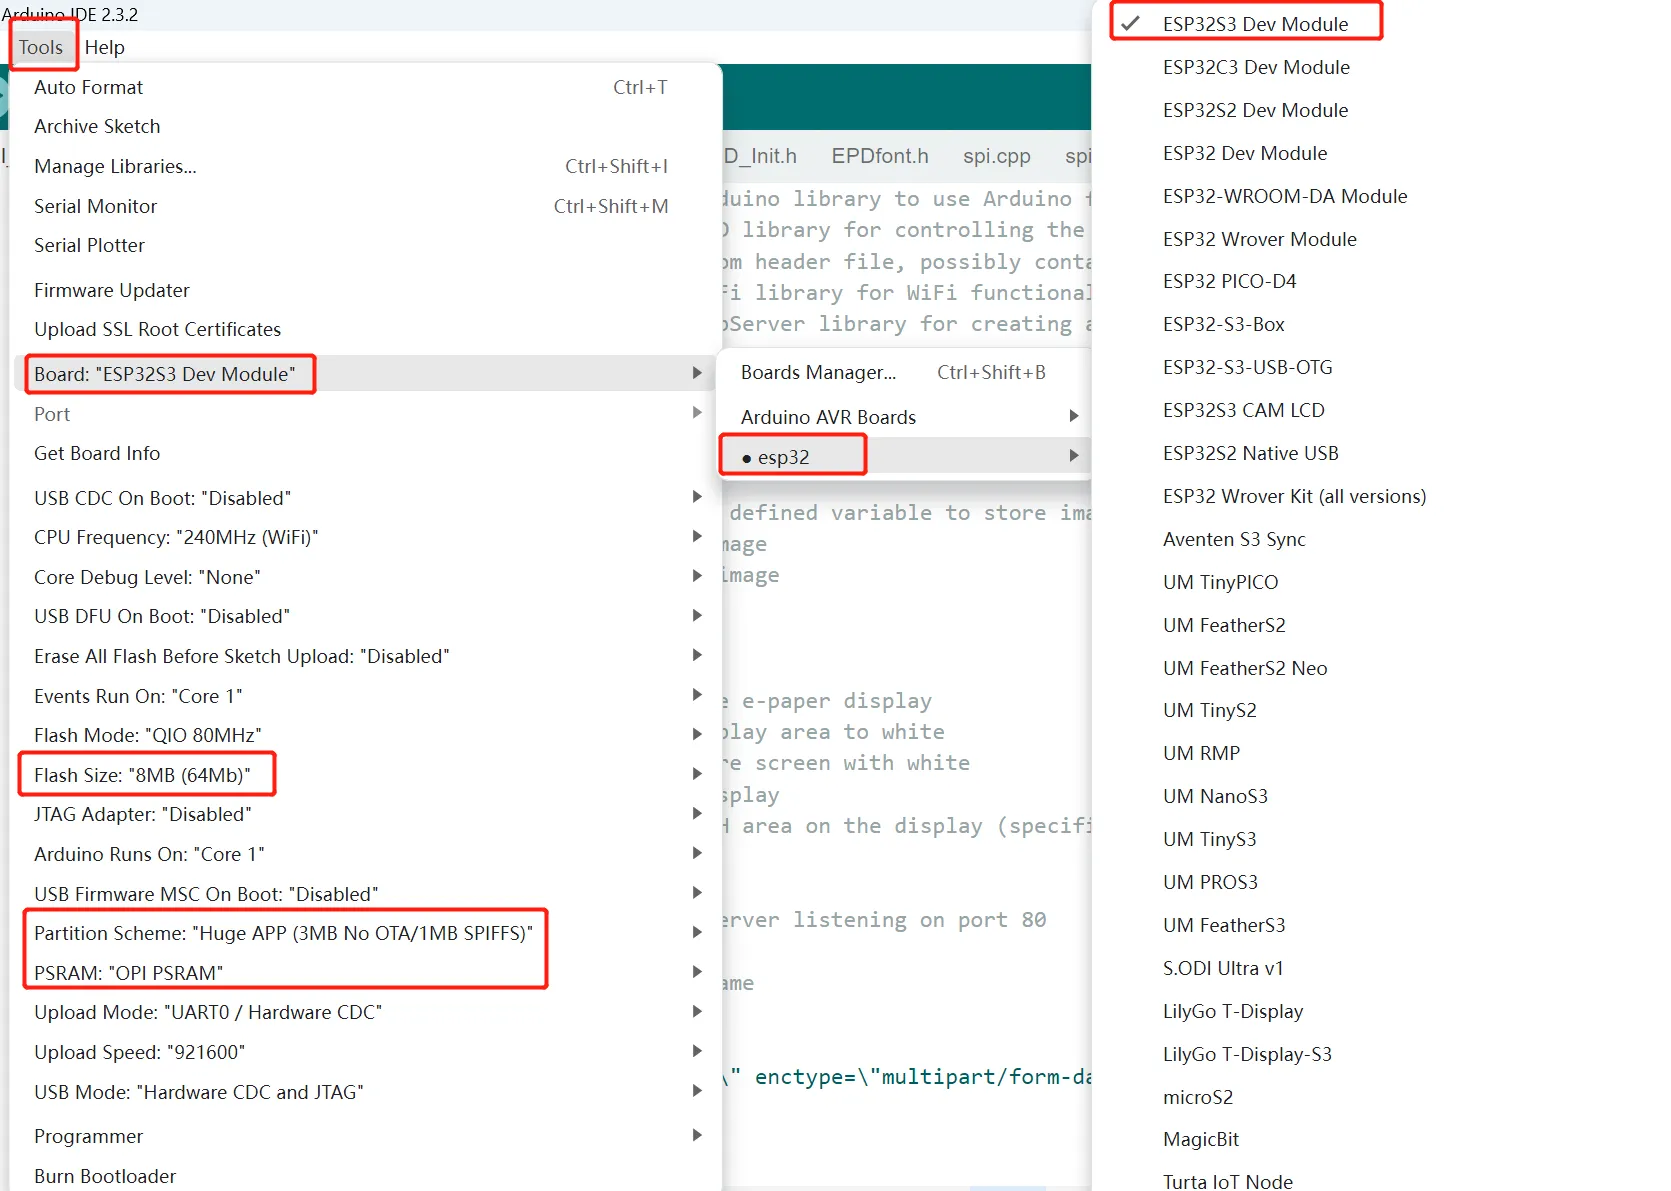Click Get Board Info

point(97,453)
